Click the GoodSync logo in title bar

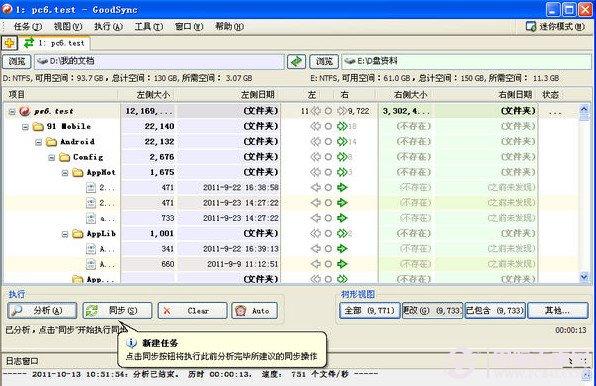click(x=7, y=8)
